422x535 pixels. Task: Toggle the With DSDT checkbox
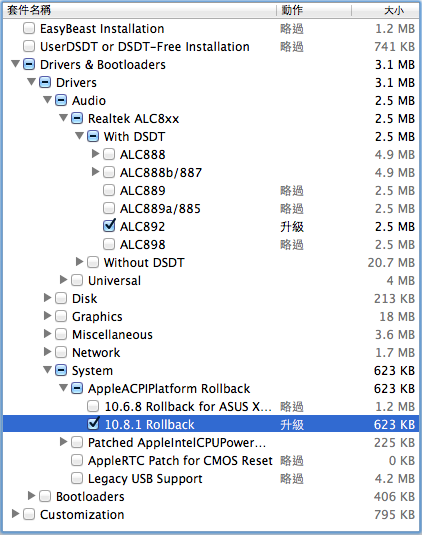93,136
